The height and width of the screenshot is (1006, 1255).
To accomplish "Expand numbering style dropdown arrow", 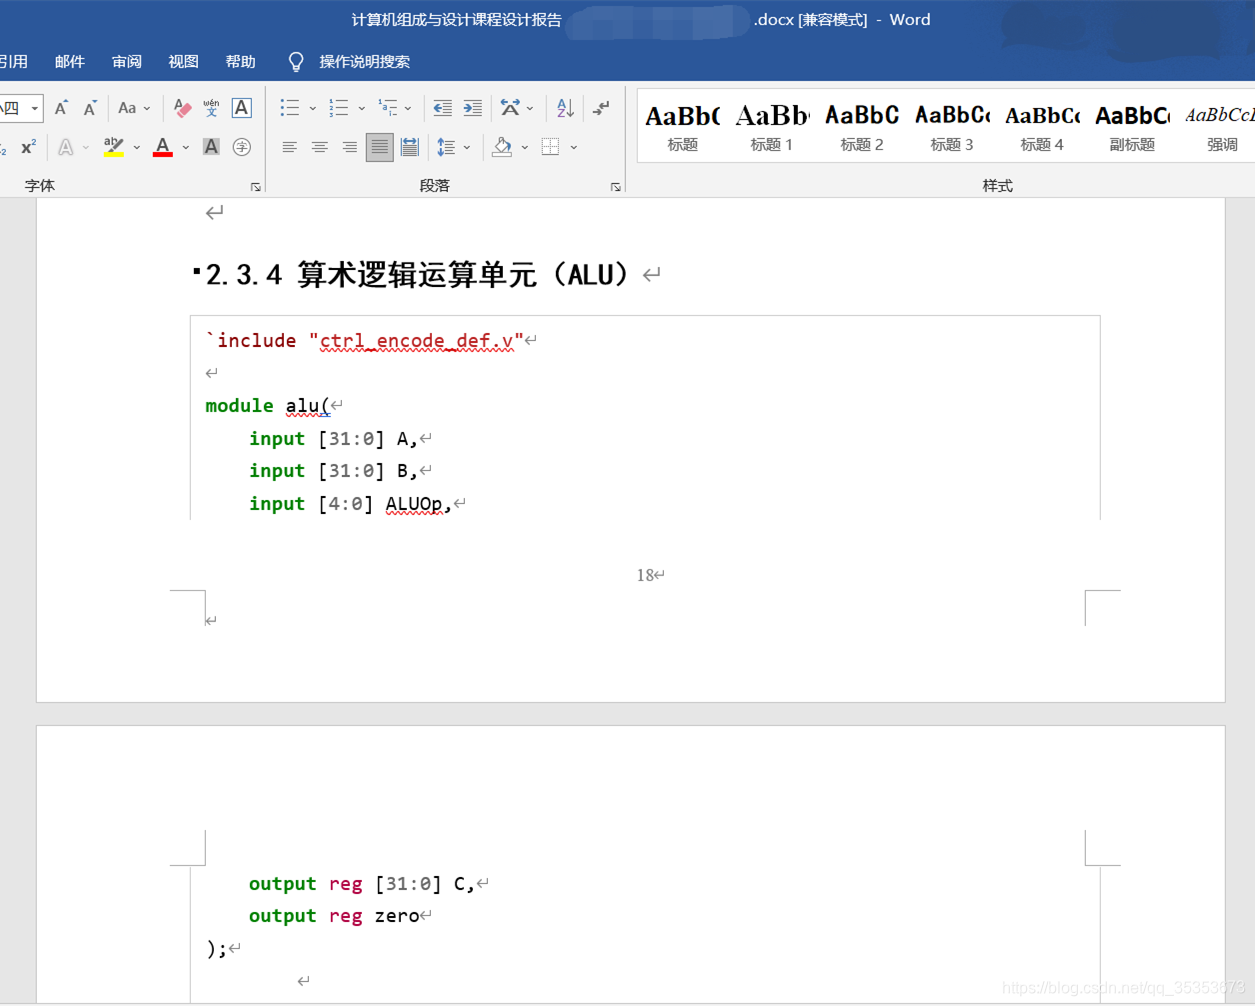I will click(361, 108).
